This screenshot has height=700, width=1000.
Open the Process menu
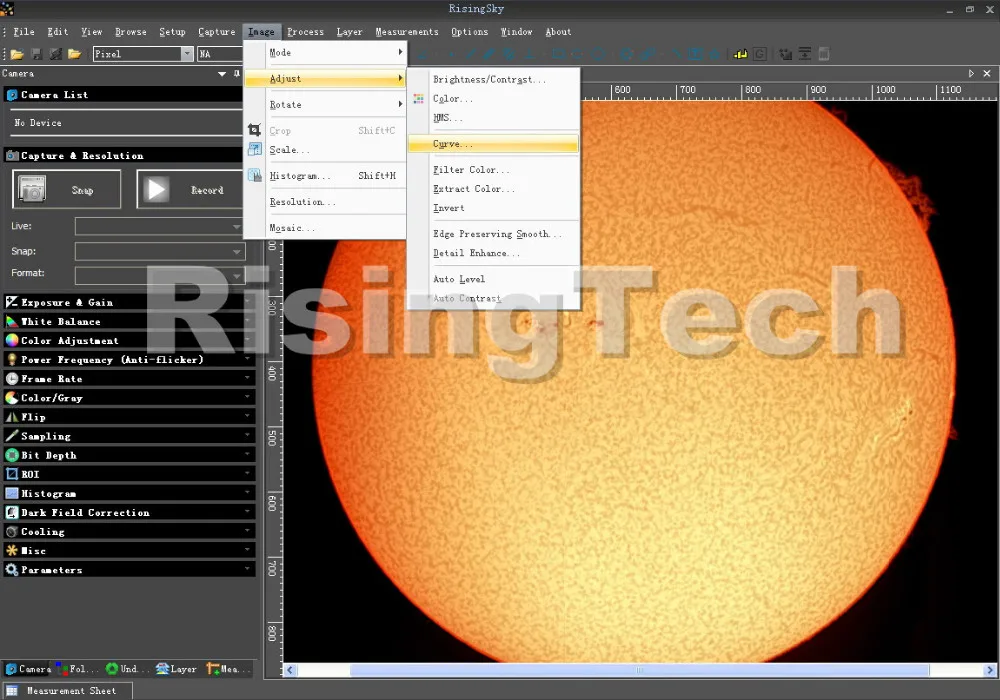coord(305,32)
